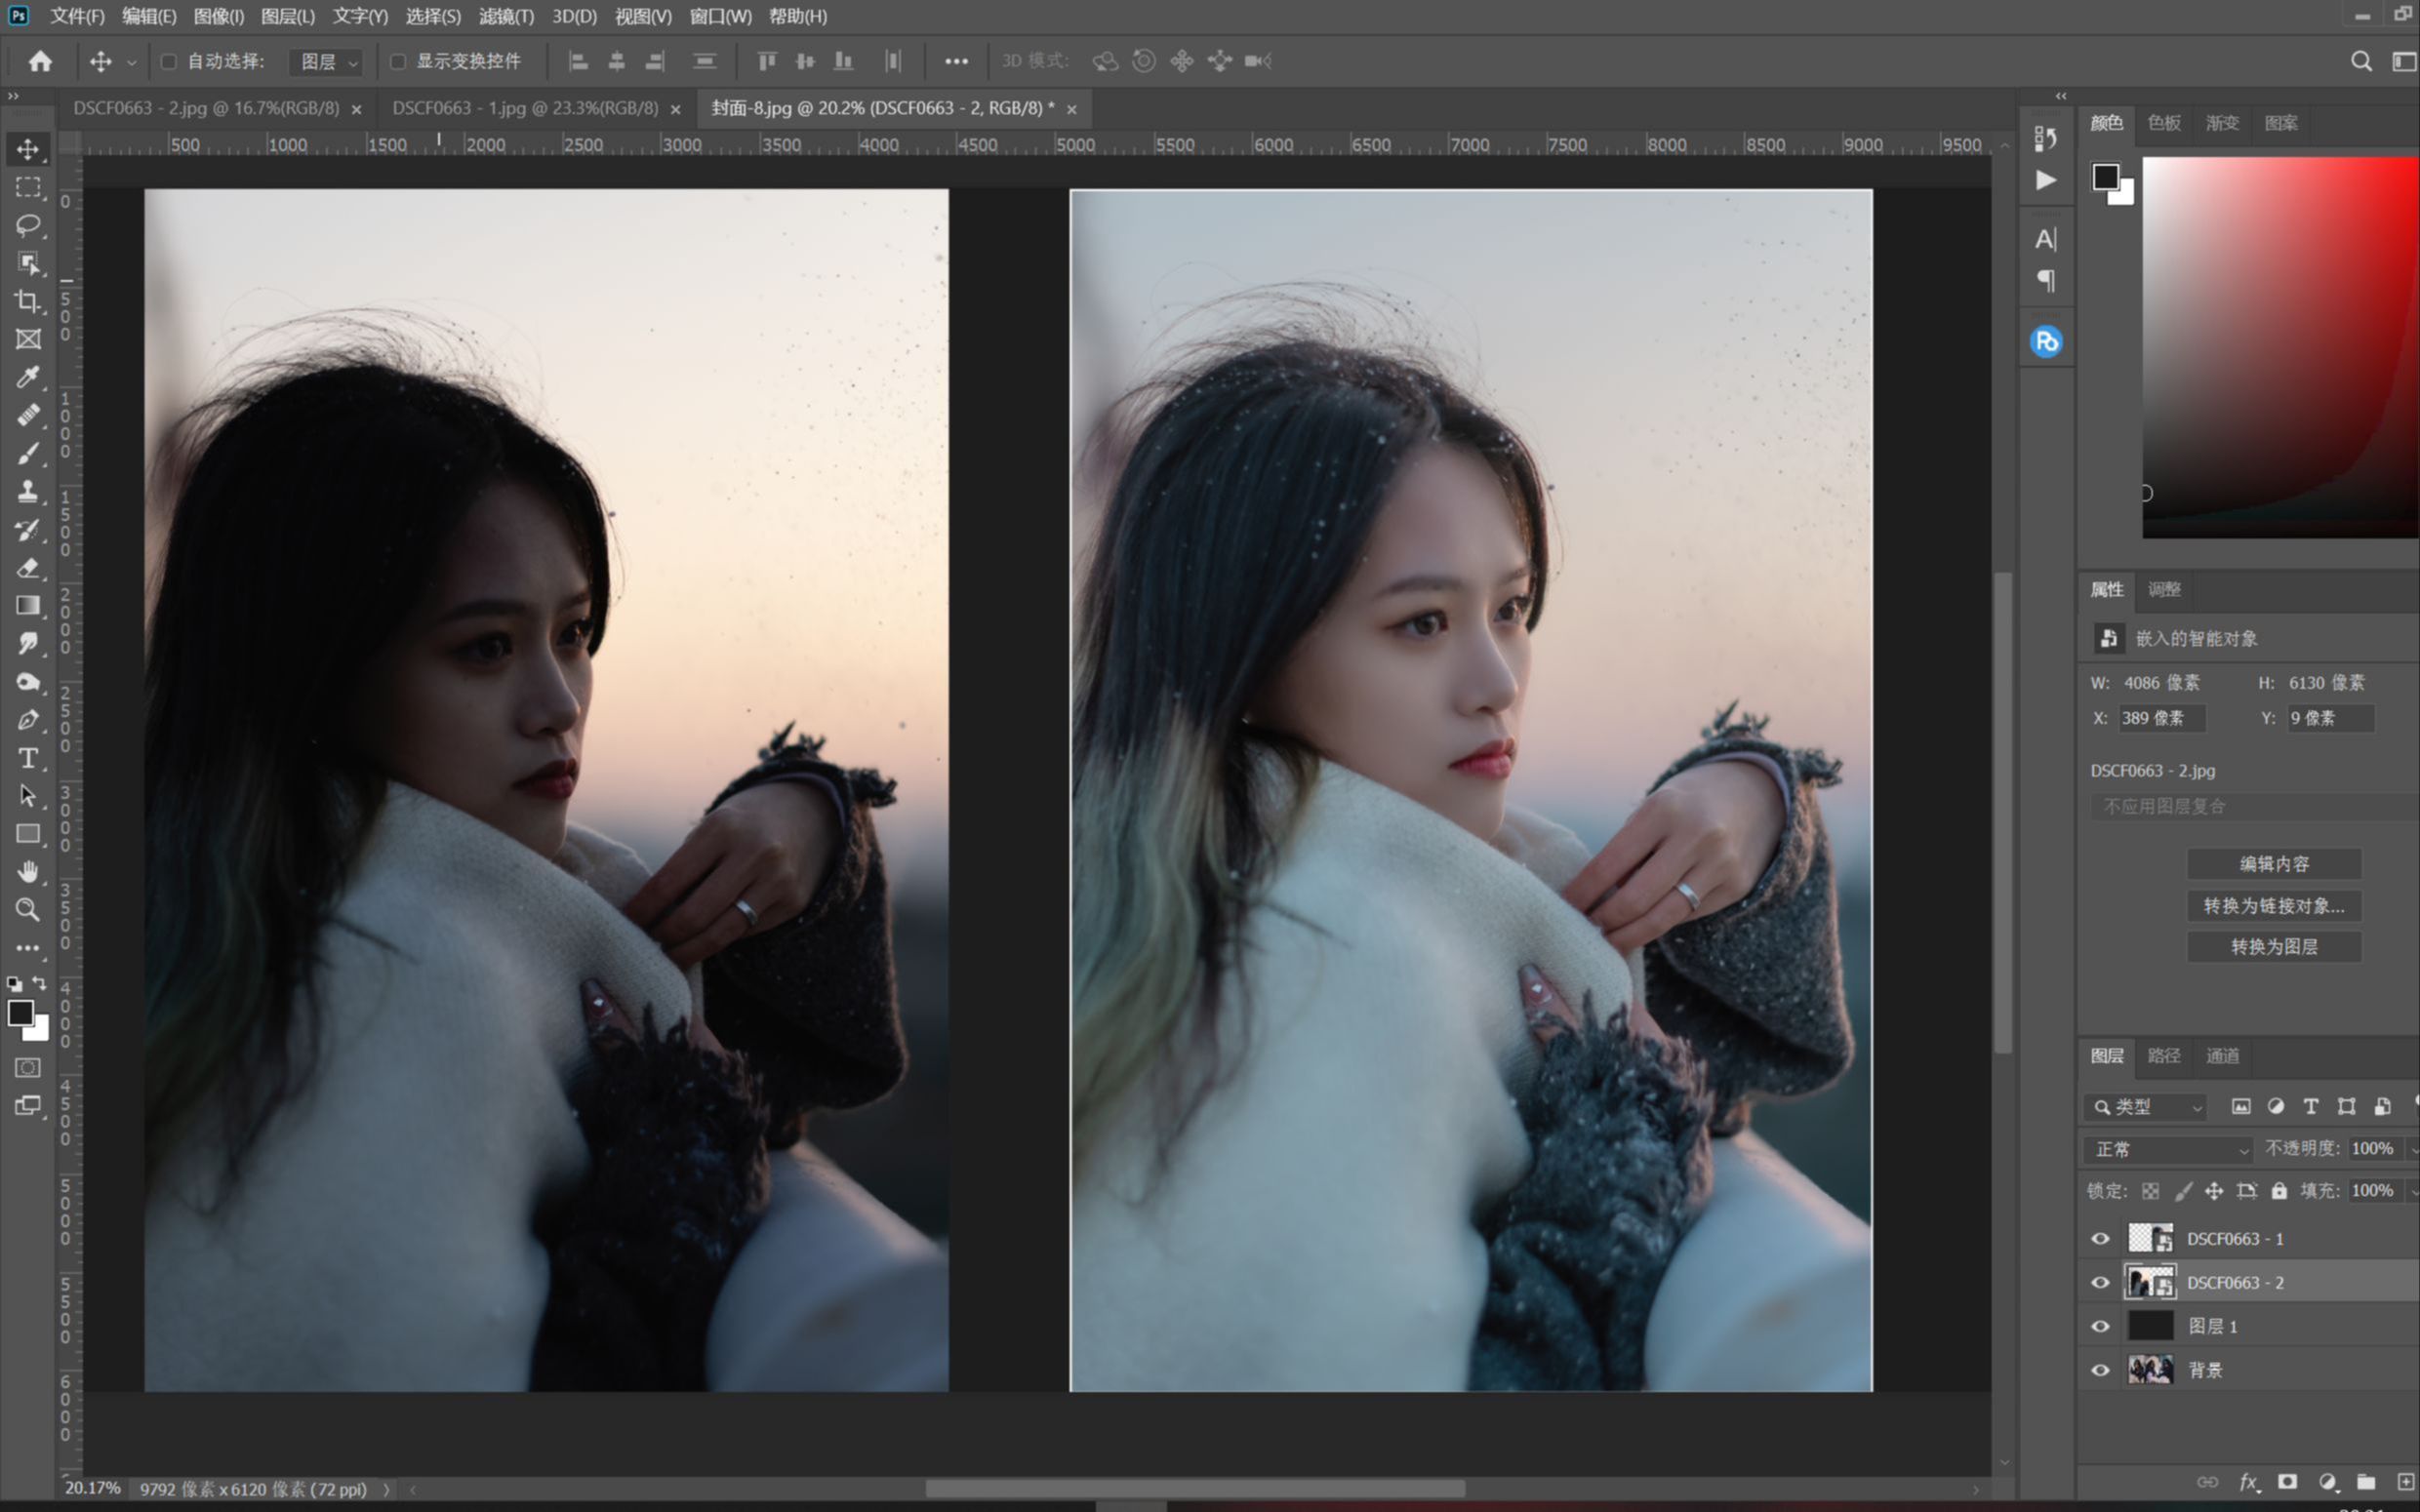Screen dimensions: 2420x1512
Task: Click the Home icon in options bar
Action: pyautogui.click(x=40, y=61)
